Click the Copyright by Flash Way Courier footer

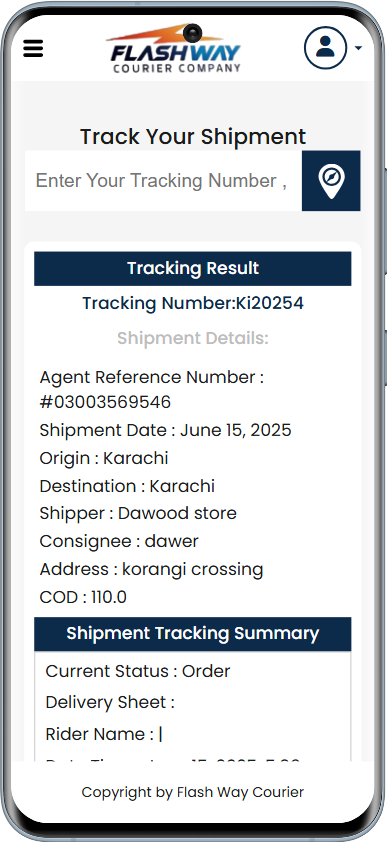[193, 792]
